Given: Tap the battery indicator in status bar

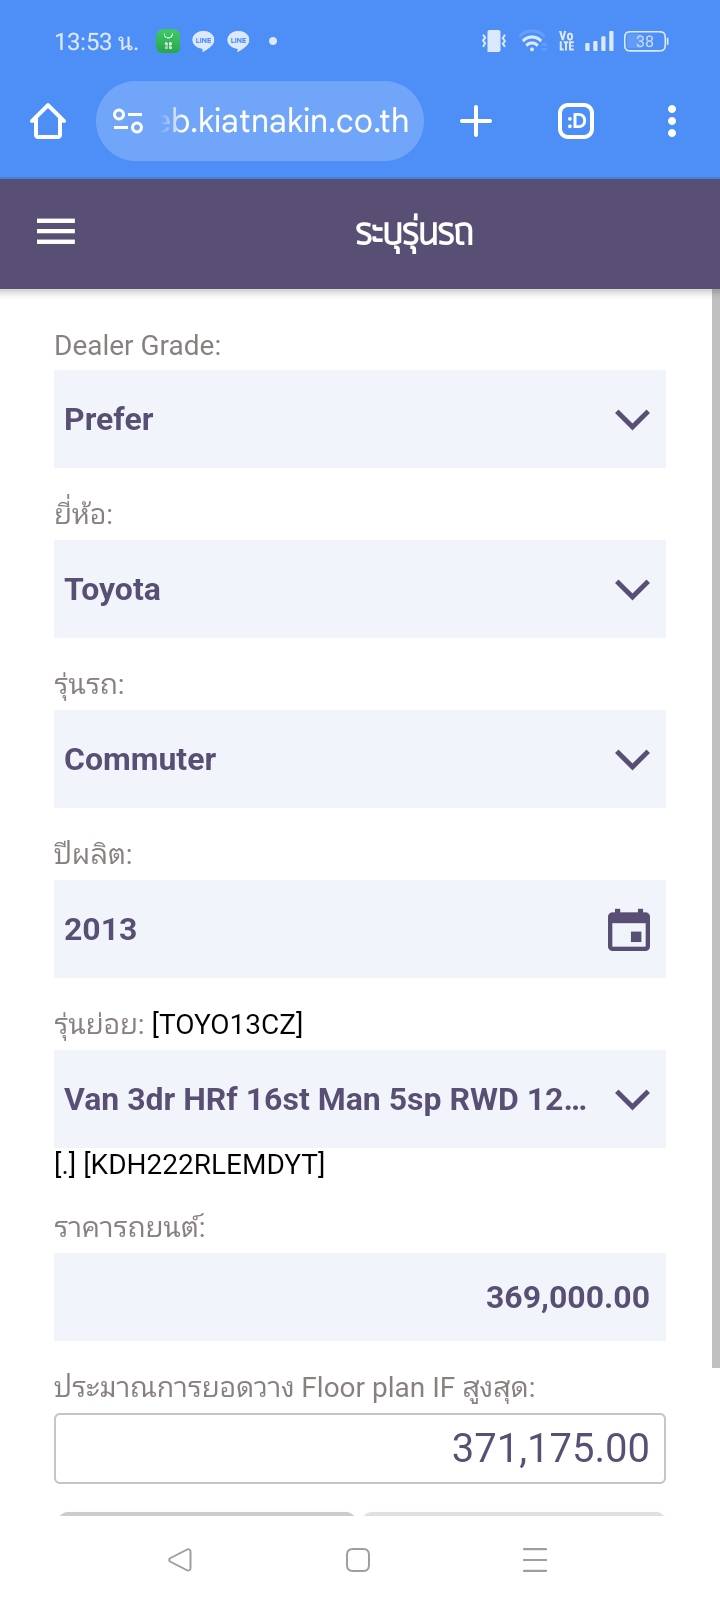Looking at the screenshot, I should point(645,42).
